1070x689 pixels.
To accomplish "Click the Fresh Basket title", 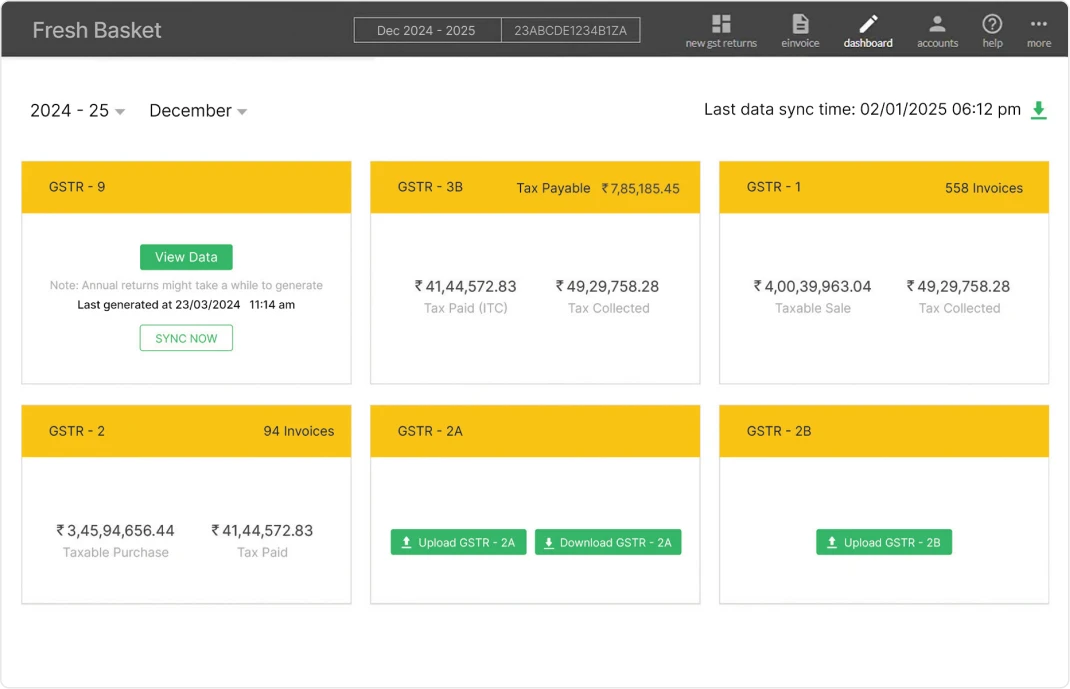I will [x=96, y=30].
